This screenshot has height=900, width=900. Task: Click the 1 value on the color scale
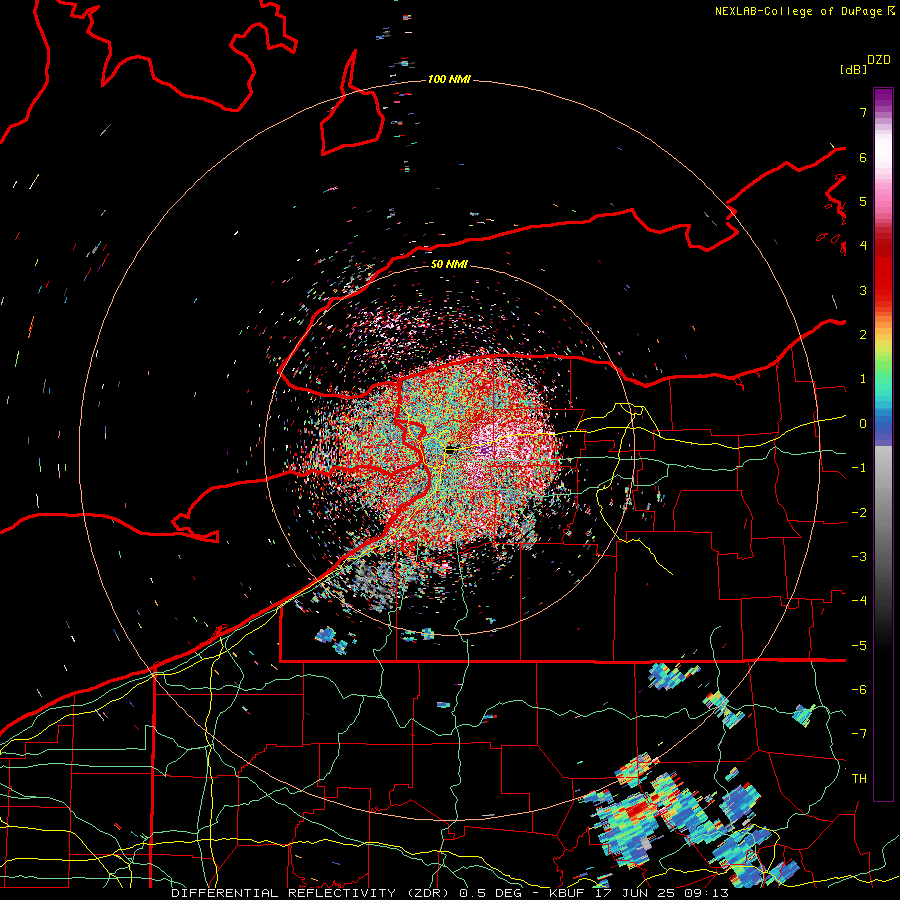click(x=863, y=379)
